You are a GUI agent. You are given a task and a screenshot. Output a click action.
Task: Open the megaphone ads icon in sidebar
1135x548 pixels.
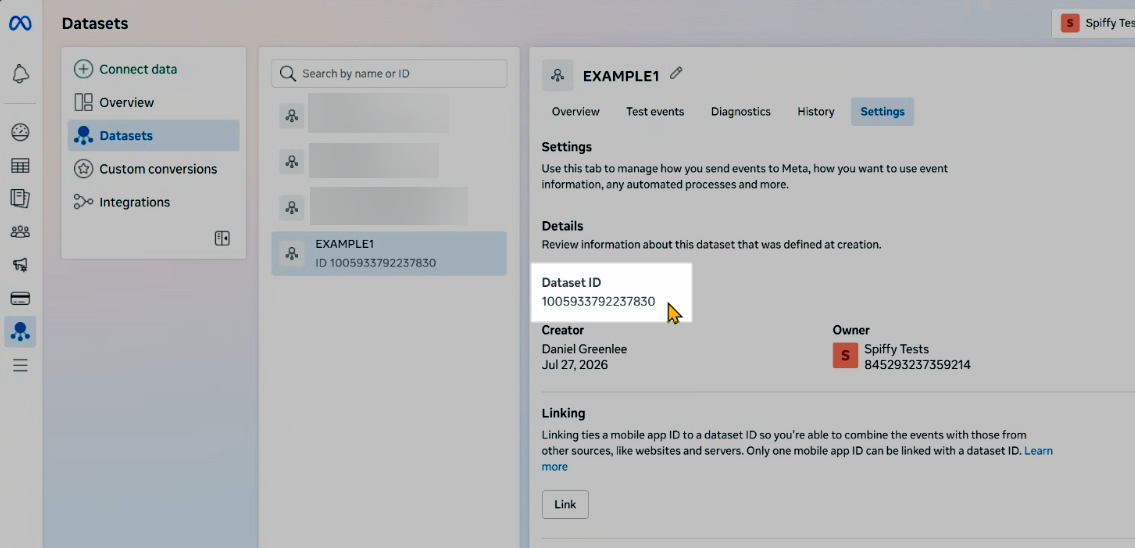[20, 265]
